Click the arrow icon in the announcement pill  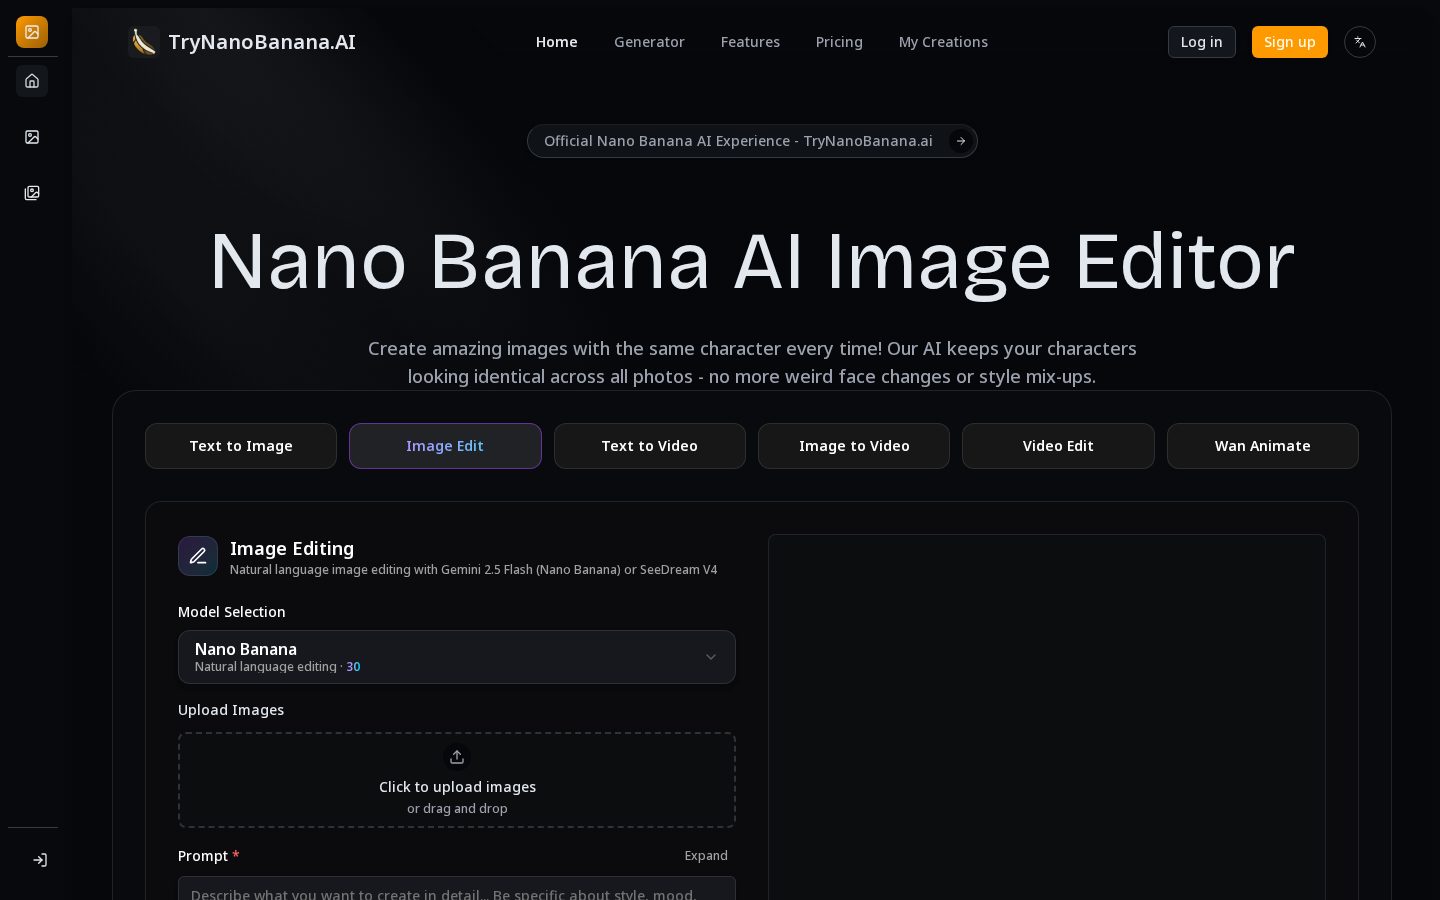(x=961, y=141)
